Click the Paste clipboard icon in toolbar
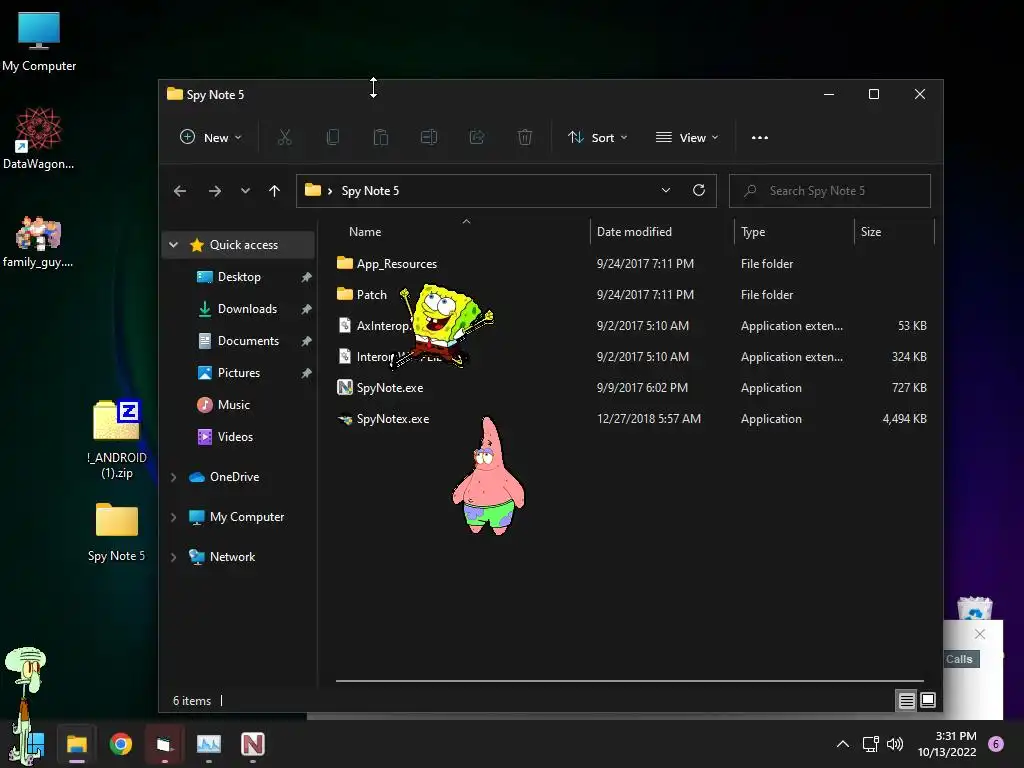Viewport: 1024px width, 768px height. click(381, 137)
